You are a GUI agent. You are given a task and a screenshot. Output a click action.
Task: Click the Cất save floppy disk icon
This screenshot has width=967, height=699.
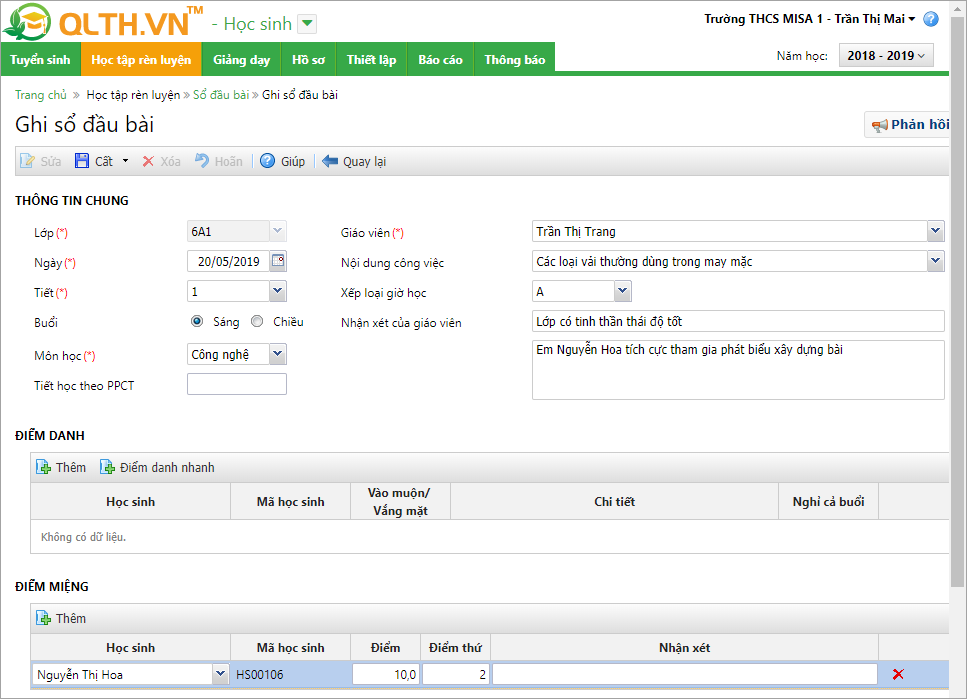81,161
